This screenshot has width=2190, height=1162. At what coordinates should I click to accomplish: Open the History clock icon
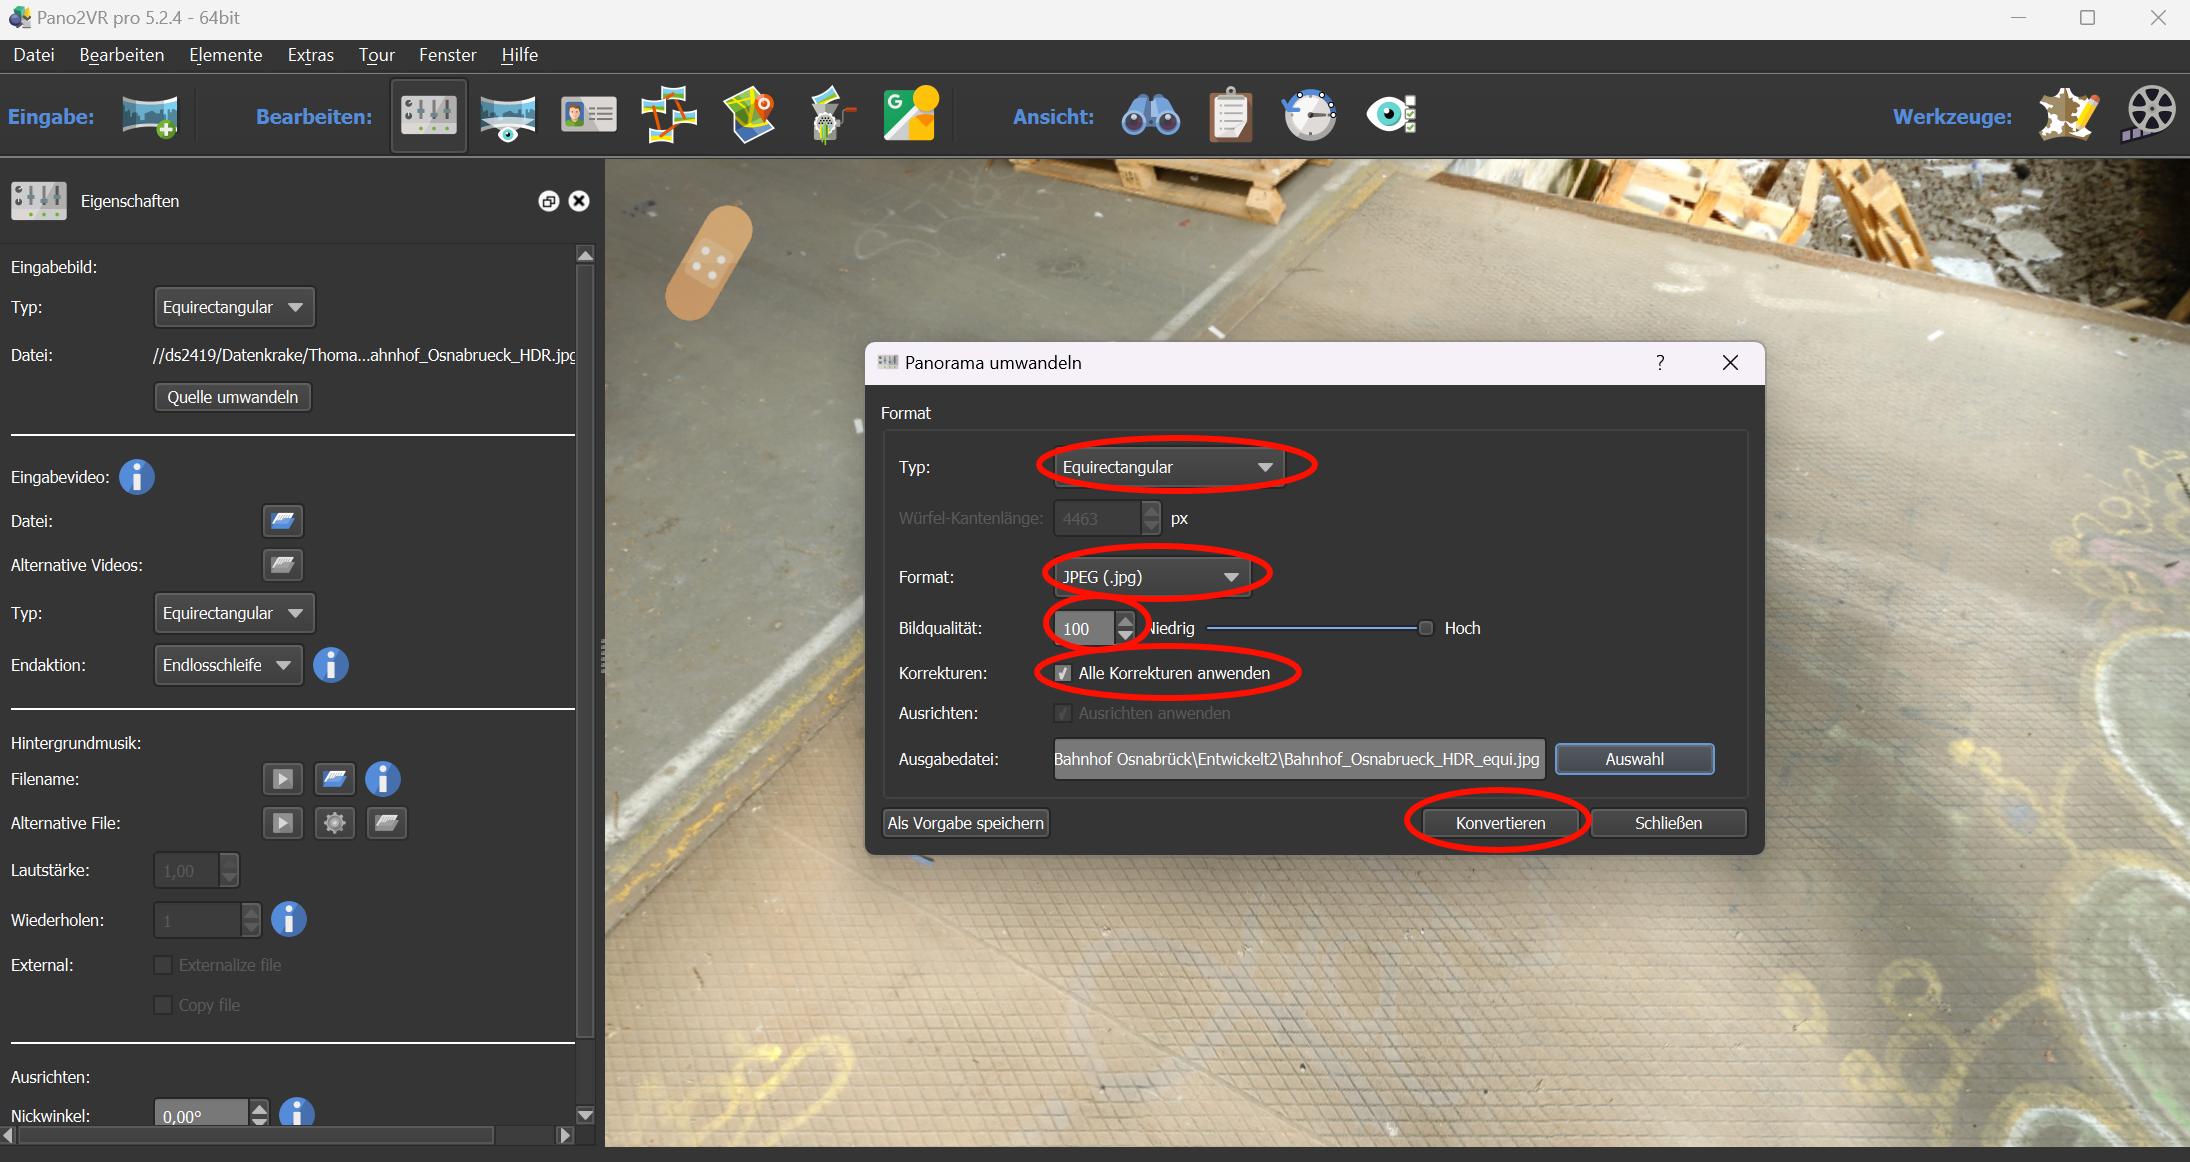pos(1310,115)
